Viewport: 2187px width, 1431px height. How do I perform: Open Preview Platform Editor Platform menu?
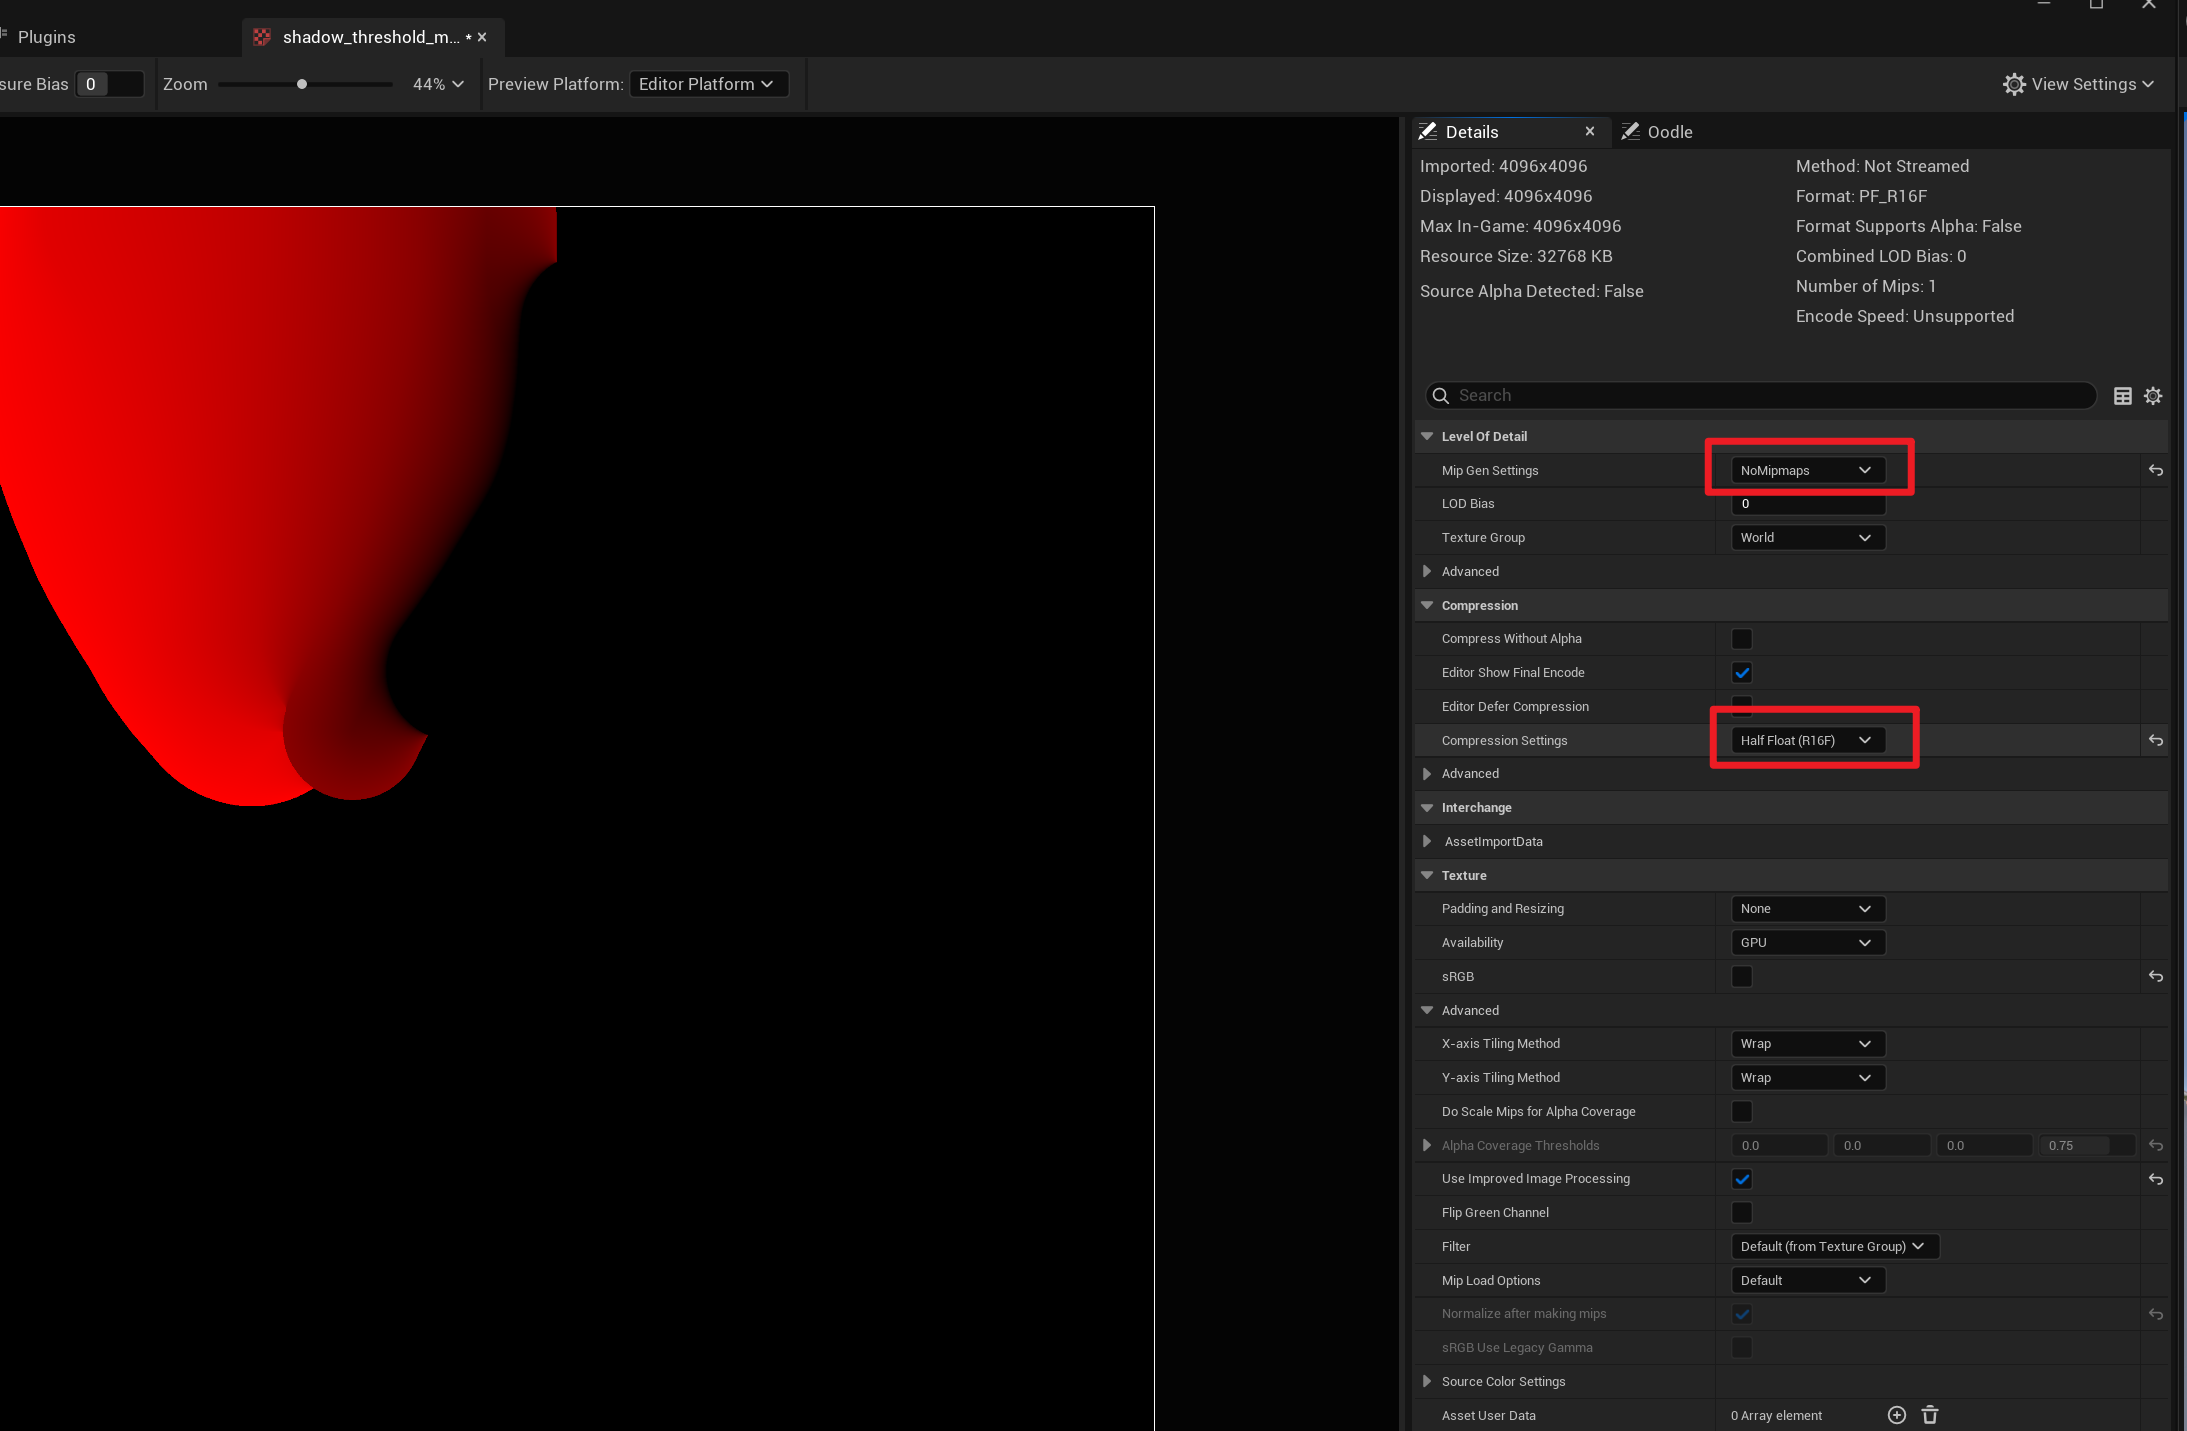(x=707, y=84)
